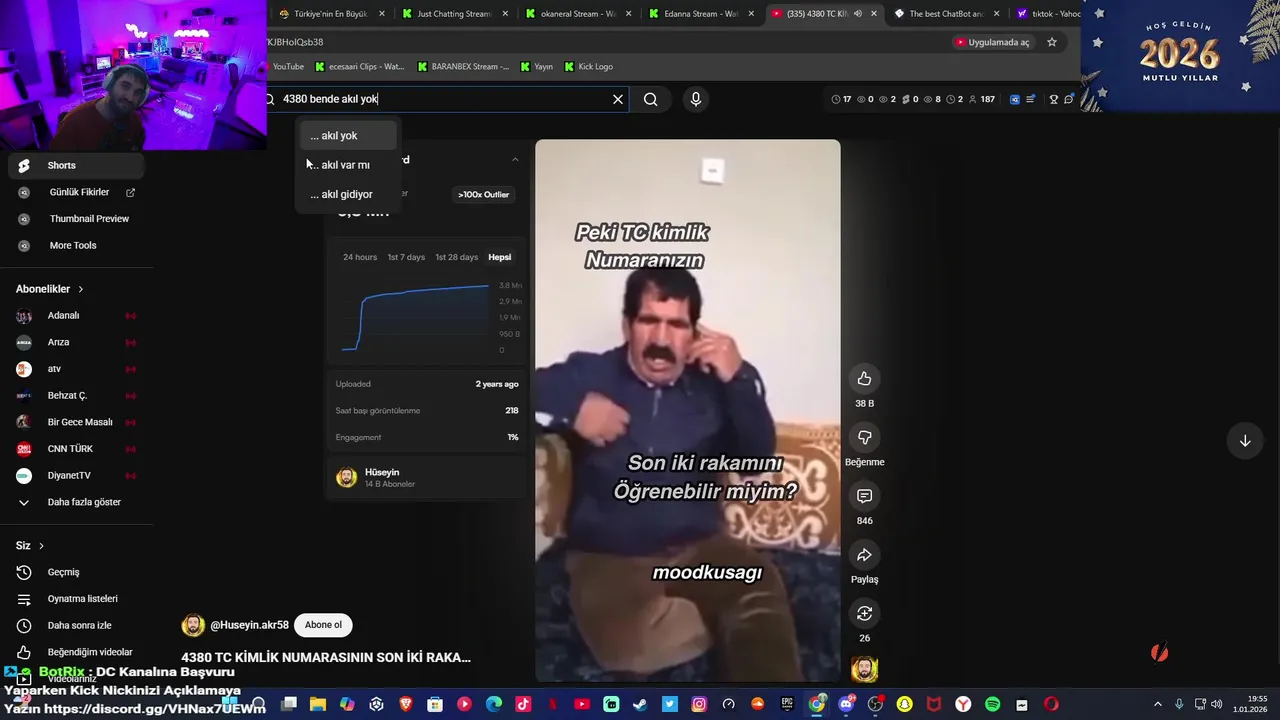
Task: Switch to Edanna Stream browser tab
Action: 700,14
